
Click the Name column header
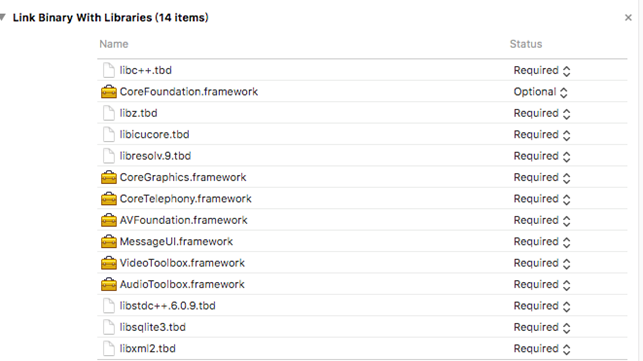coord(114,44)
